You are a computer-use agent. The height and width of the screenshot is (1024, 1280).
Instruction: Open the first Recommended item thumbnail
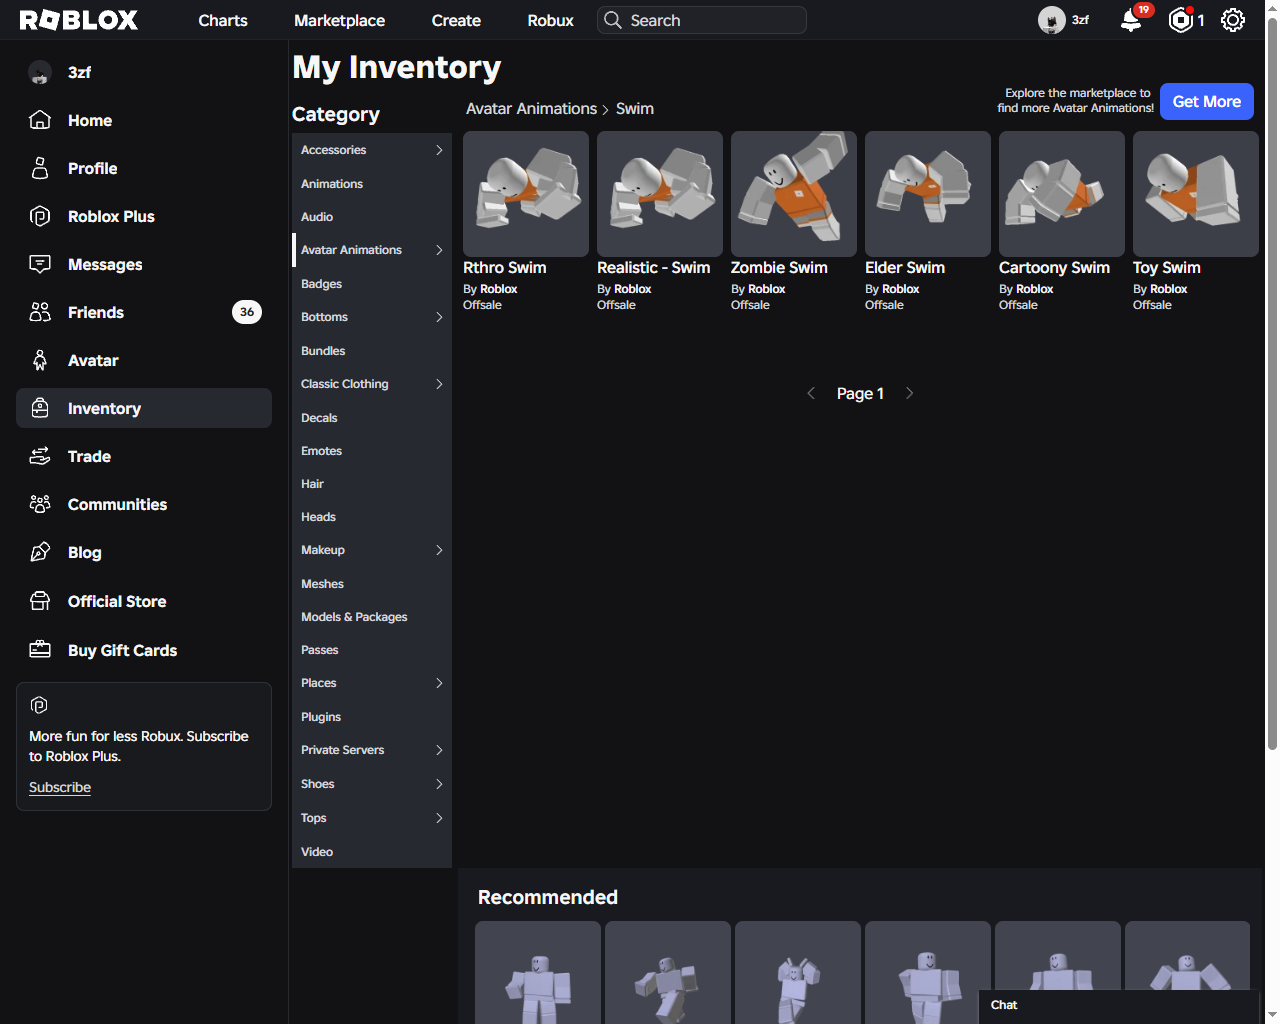tap(538, 972)
